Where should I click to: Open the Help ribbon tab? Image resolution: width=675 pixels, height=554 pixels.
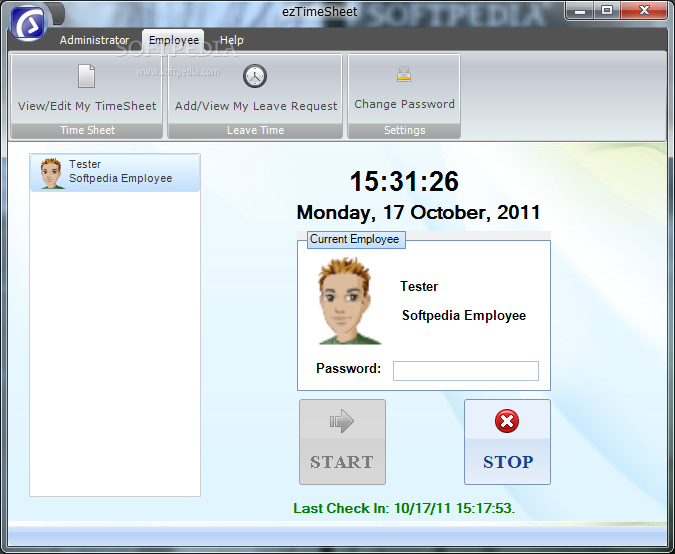tap(232, 40)
